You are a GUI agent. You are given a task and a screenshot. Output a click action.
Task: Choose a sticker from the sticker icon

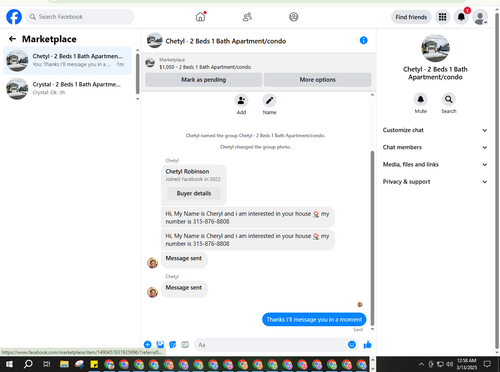coord(173,345)
